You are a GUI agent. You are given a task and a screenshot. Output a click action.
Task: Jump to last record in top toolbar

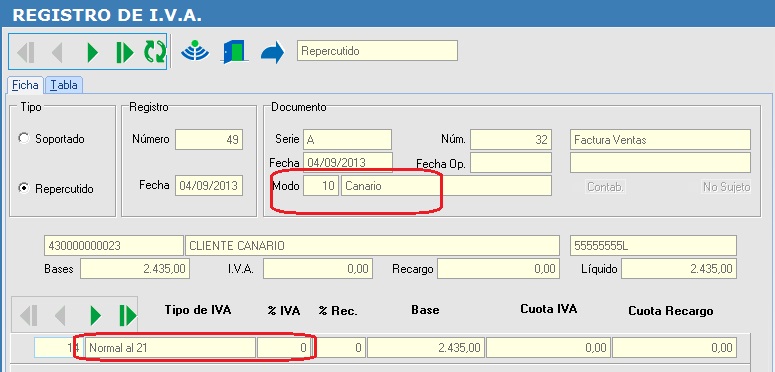point(125,52)
